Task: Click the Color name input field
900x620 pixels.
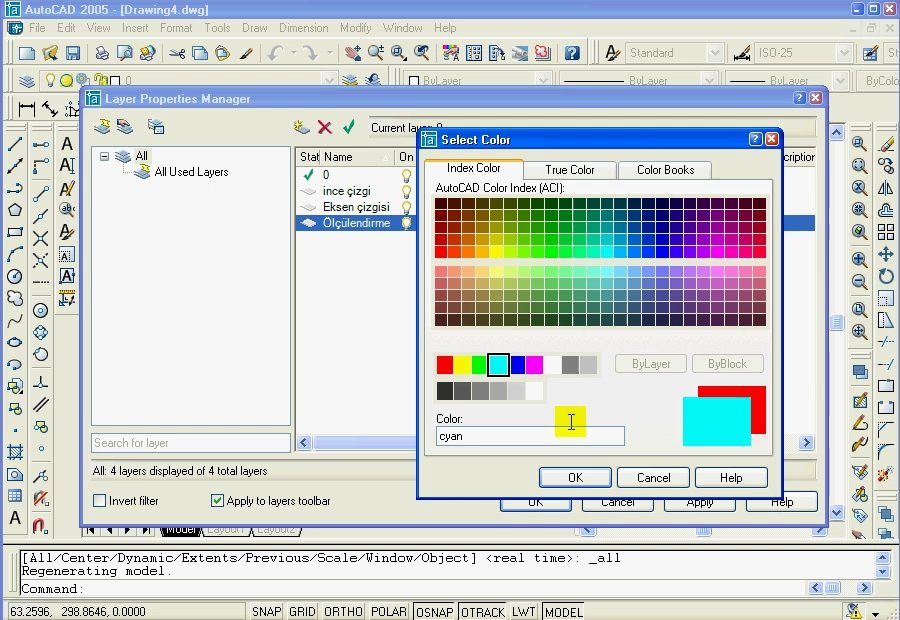Action: tap(530, 436)
